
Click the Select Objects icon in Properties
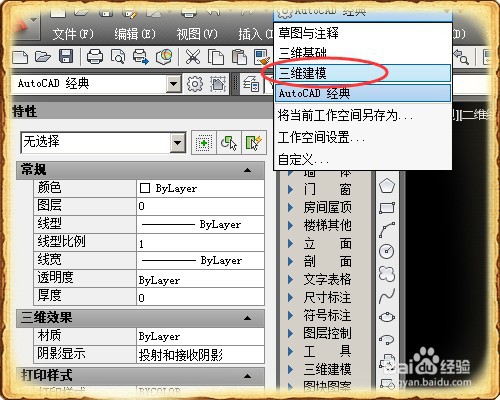click(x=229, y=143)
